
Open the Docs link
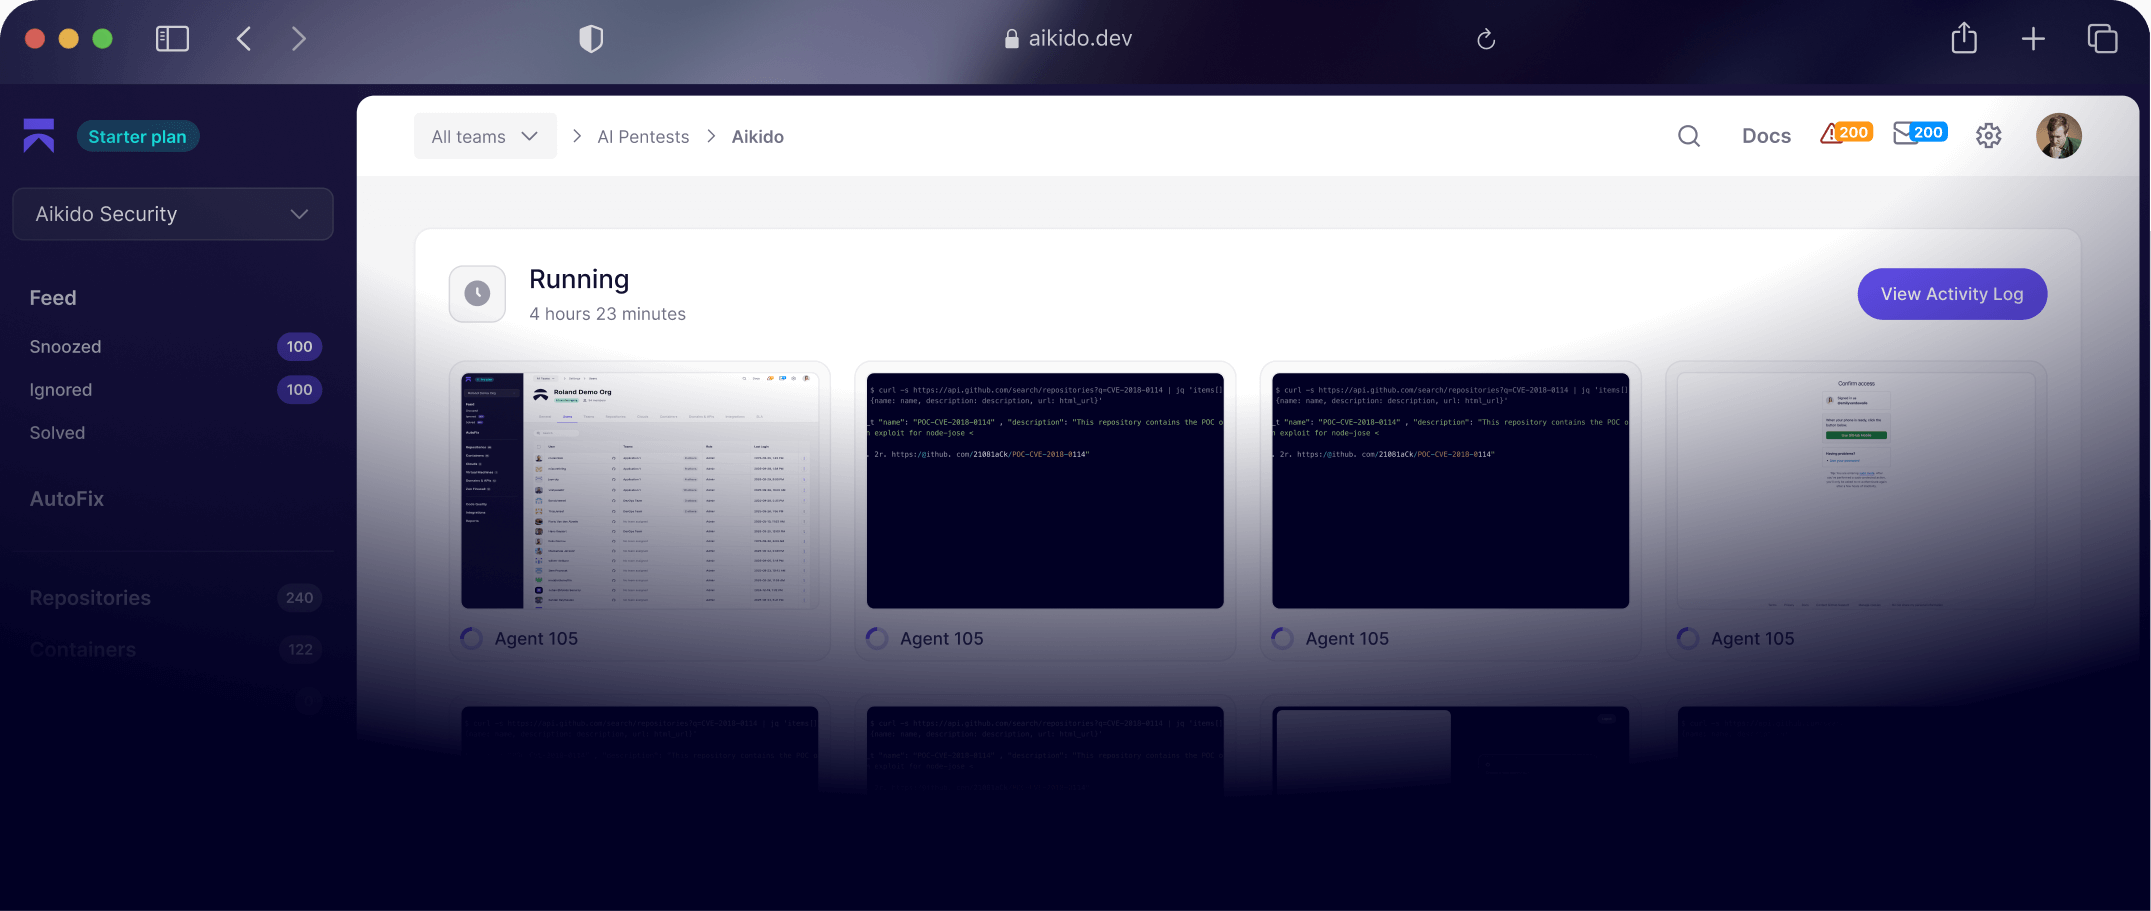(x=1766, y=136)
